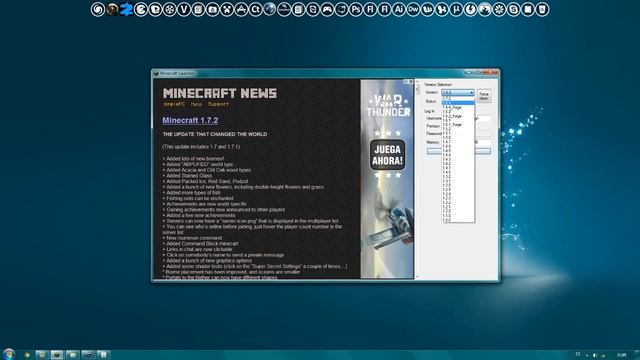The height and width of the screenshot is (360, 640).
Task: Click the system clock in the taskbar
Action: pyautogui.click(x=622, y=355)
